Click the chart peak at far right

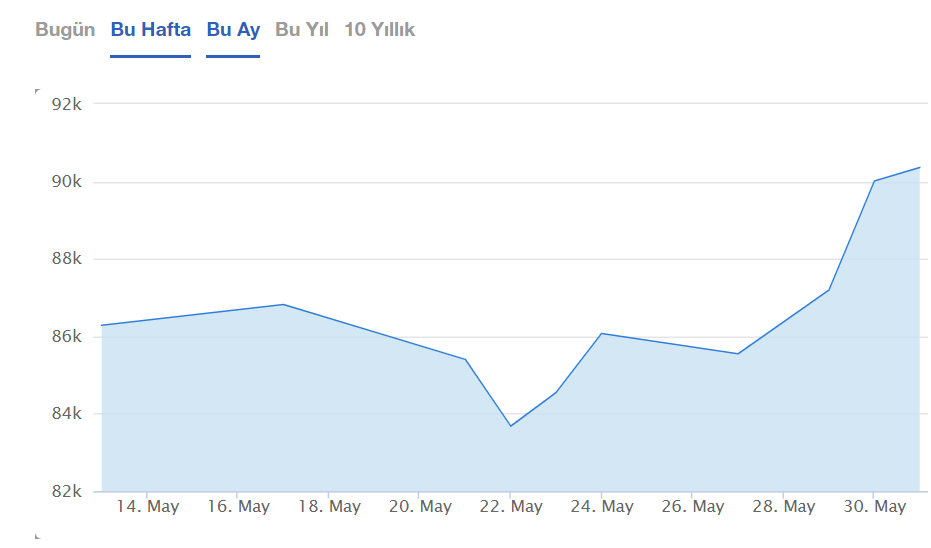(919, 167)
